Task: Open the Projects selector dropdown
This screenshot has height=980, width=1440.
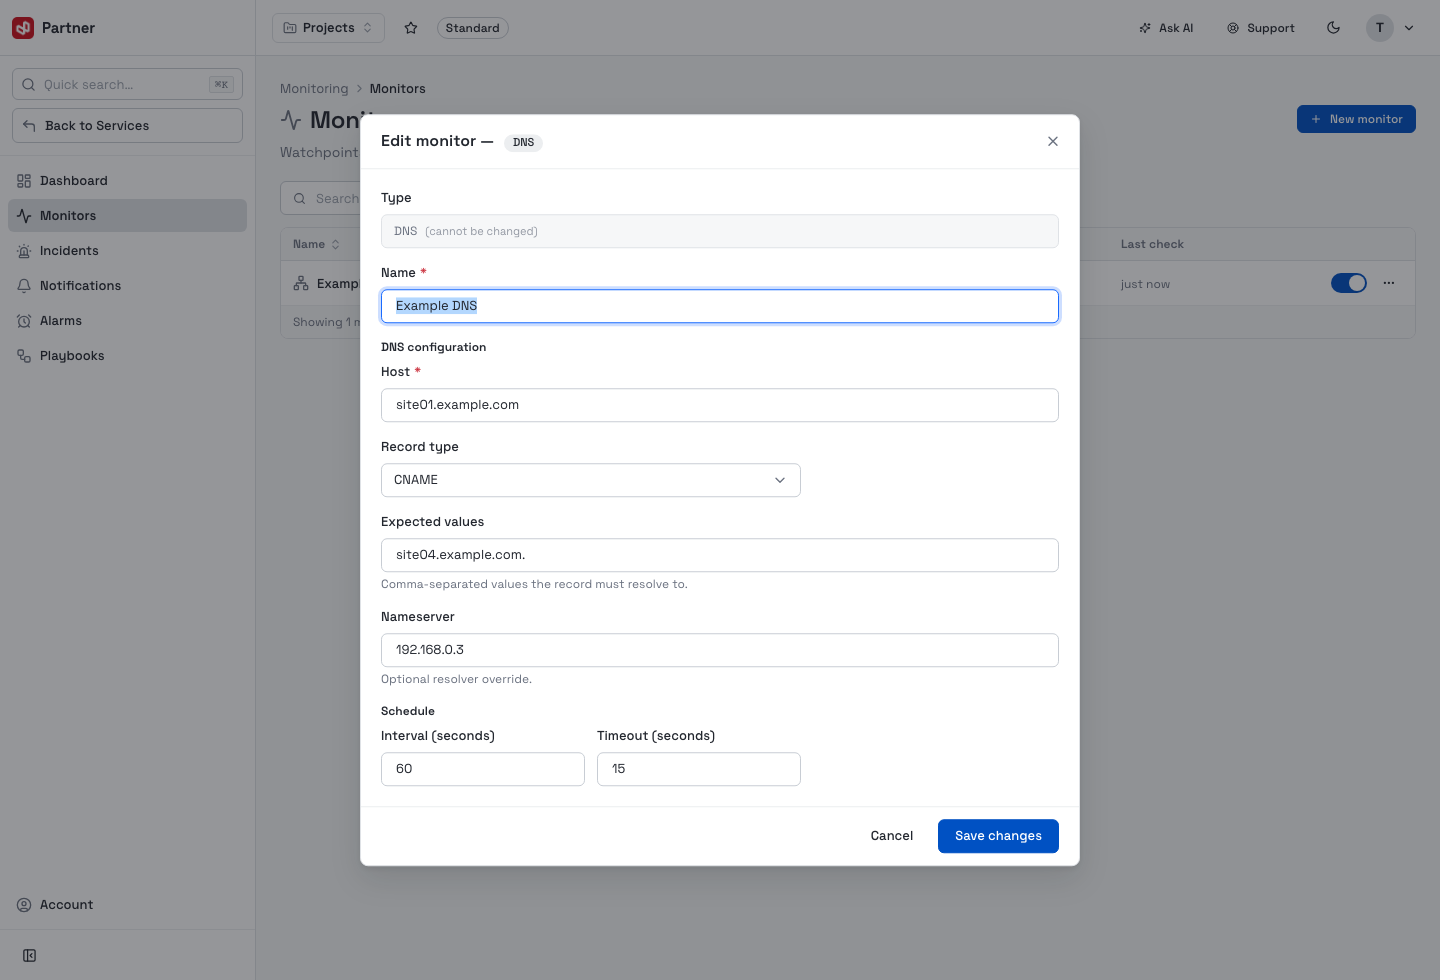Action: (328, 28)
